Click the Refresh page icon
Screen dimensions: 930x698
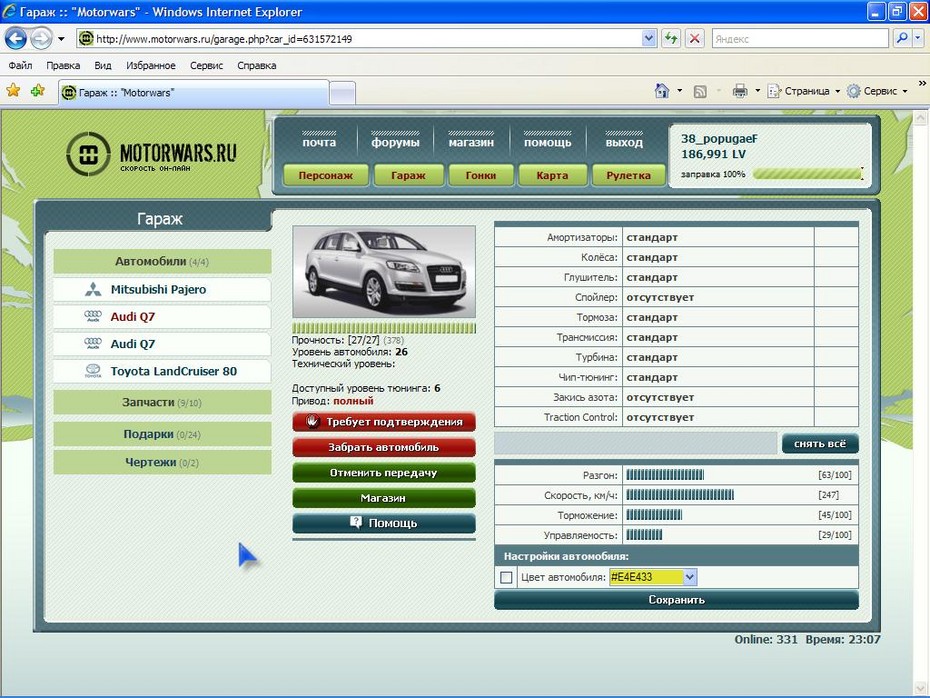pos(671,39)
